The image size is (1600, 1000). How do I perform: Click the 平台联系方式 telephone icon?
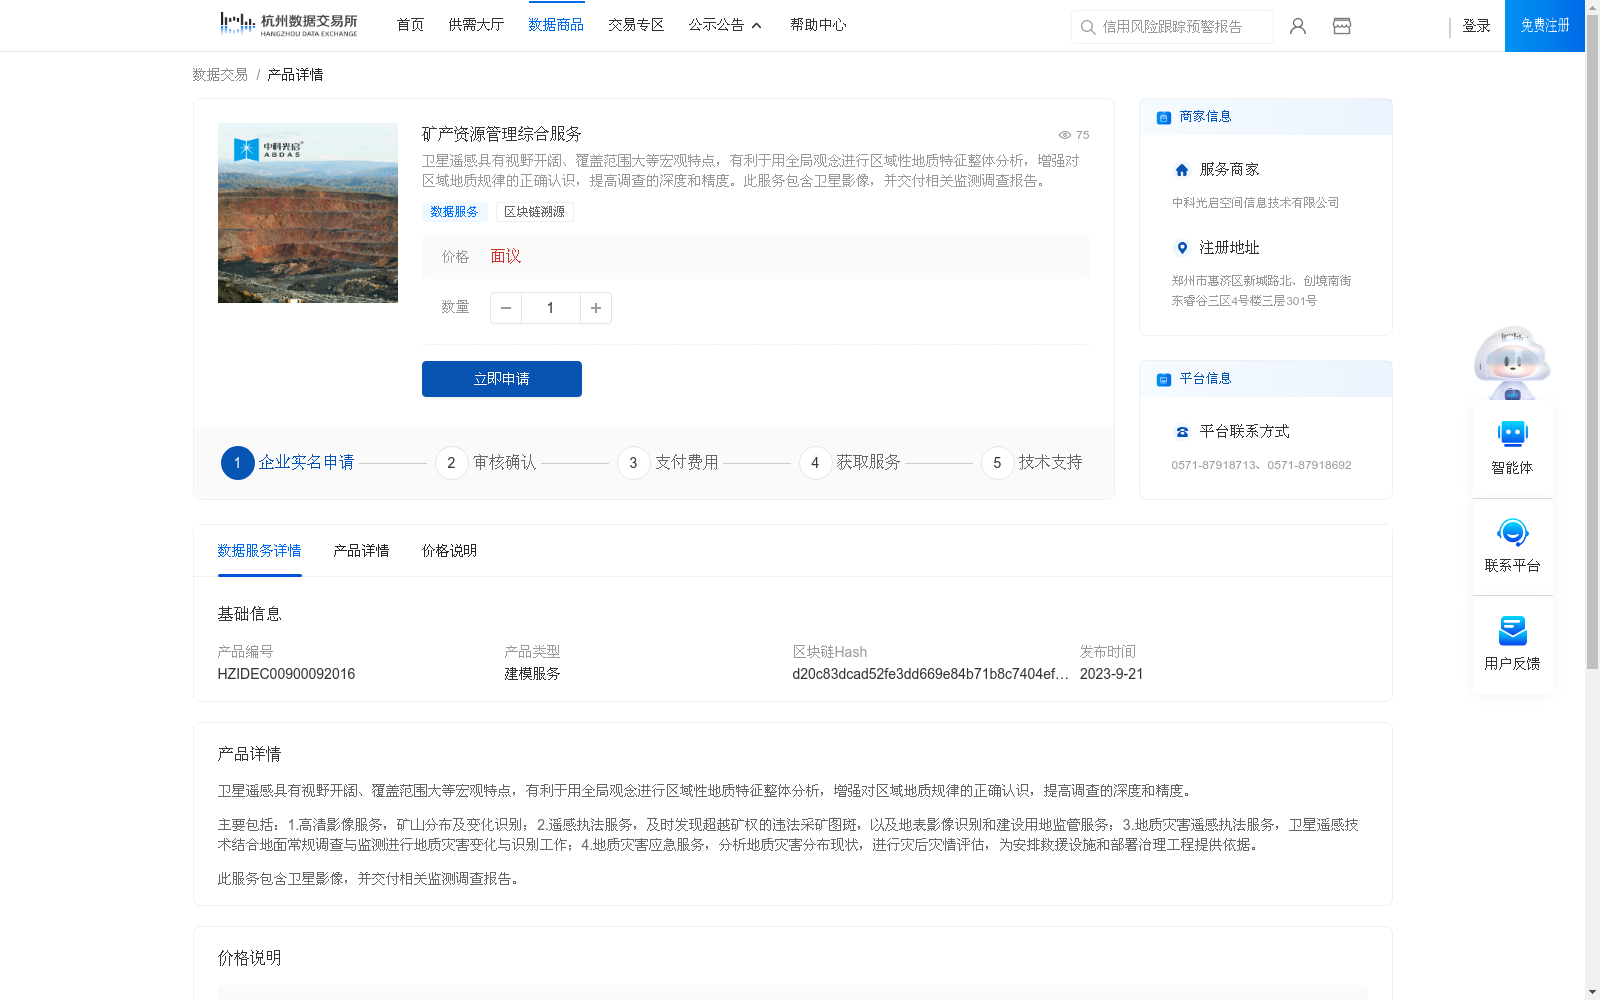[x=1182, y=432]
